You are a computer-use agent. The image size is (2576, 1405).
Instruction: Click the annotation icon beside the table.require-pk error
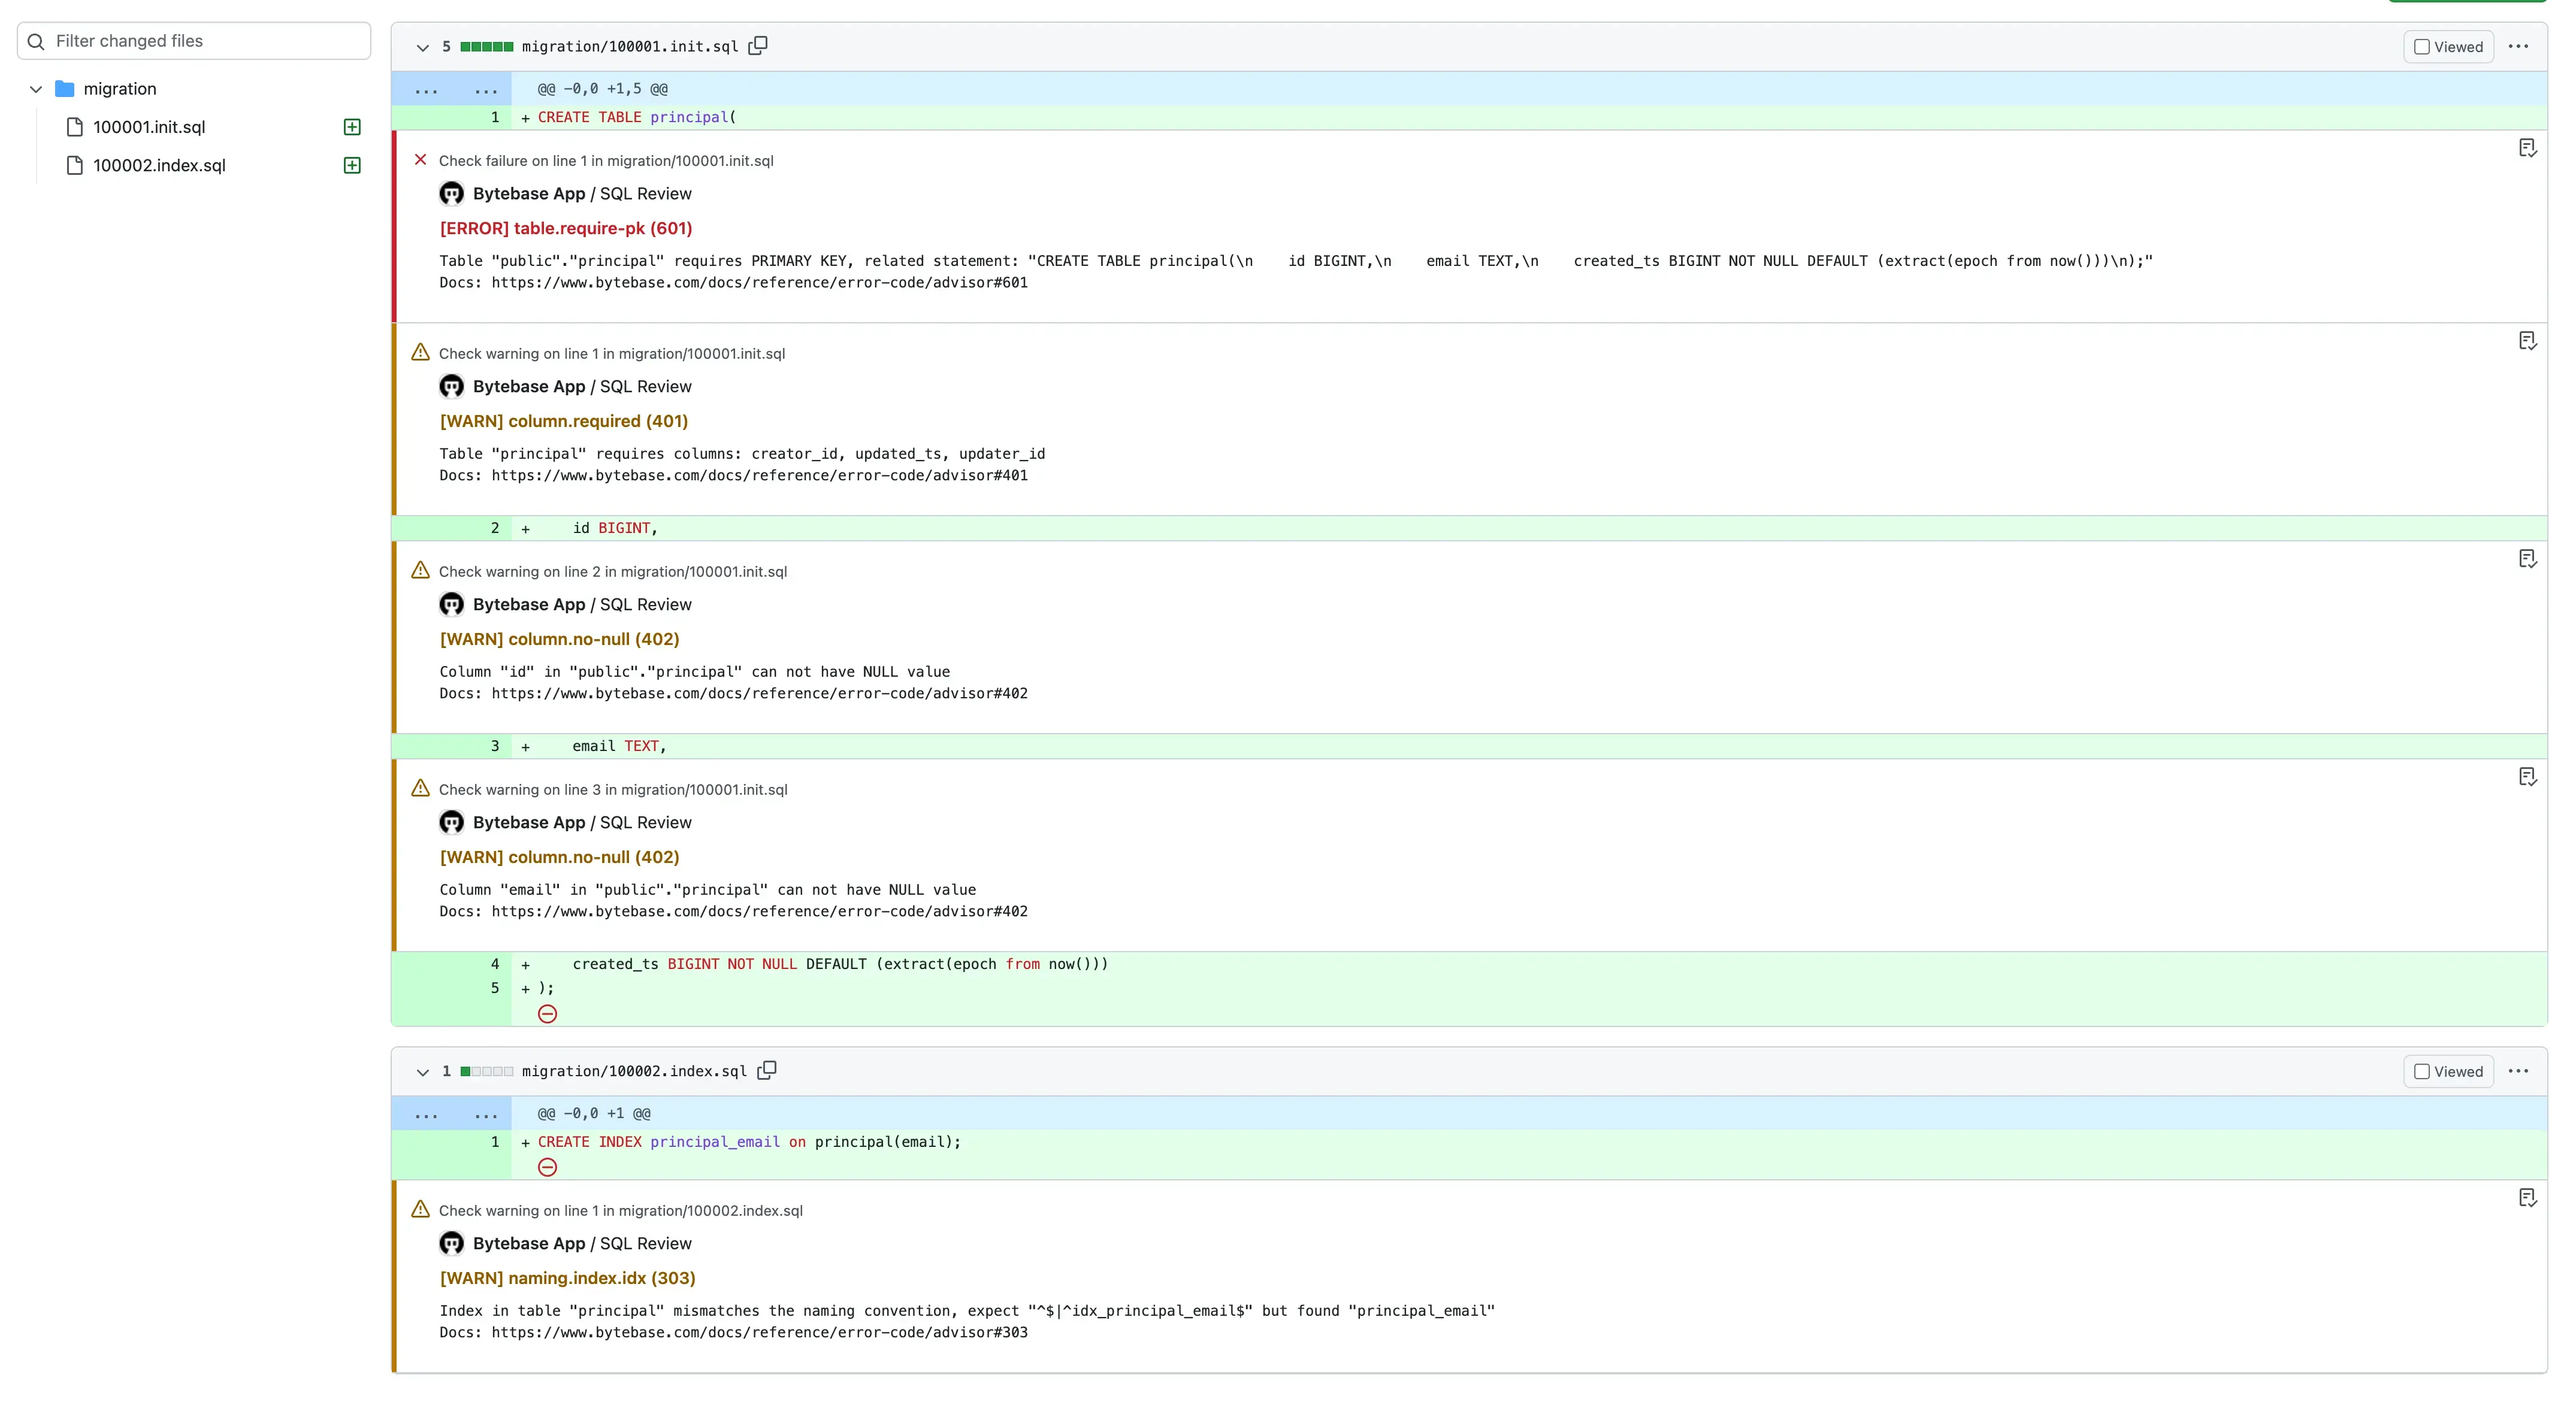pos(2527,147)
